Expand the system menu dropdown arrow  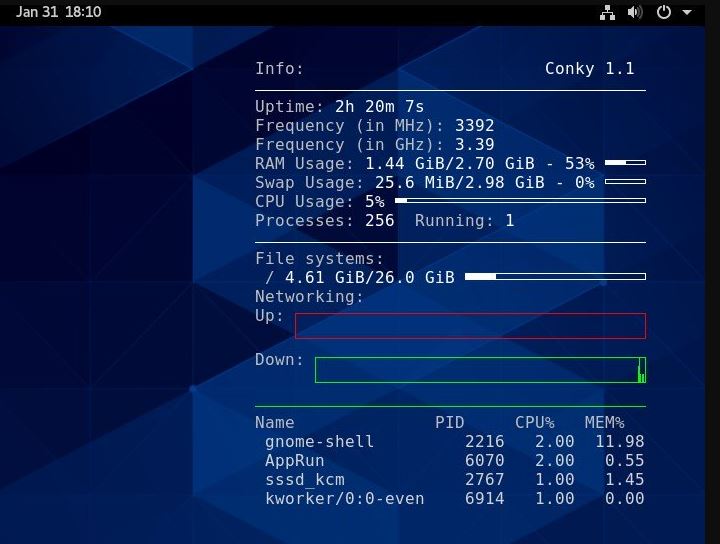687,13
